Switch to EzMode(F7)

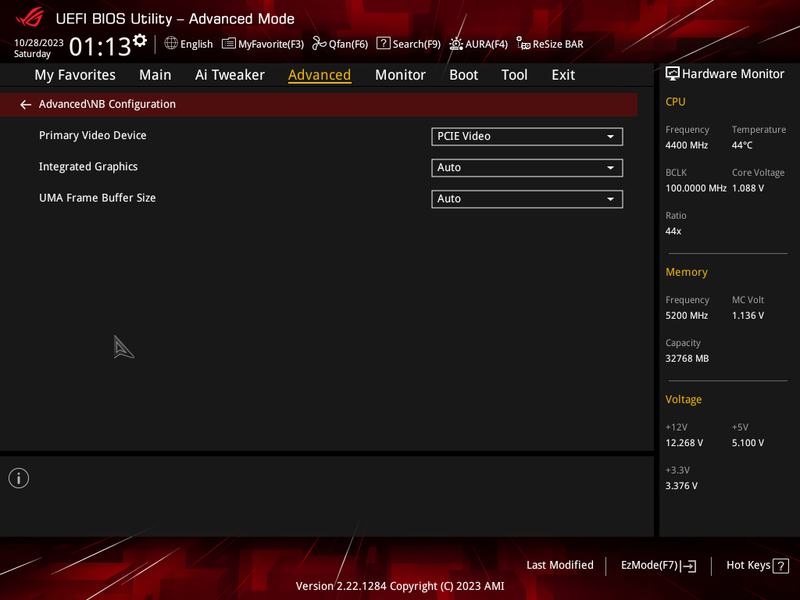pos(658,565)
